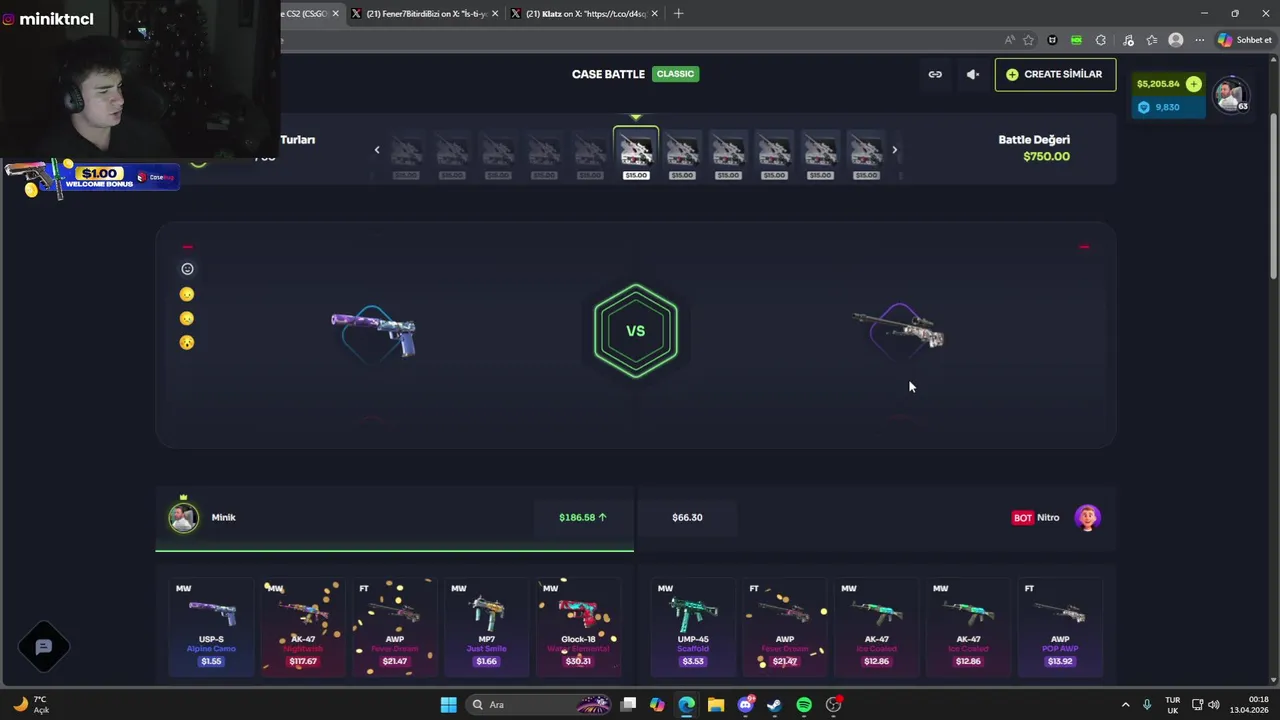
Task: Send the third surprised emoji reaction
Action: click(187, 342)
